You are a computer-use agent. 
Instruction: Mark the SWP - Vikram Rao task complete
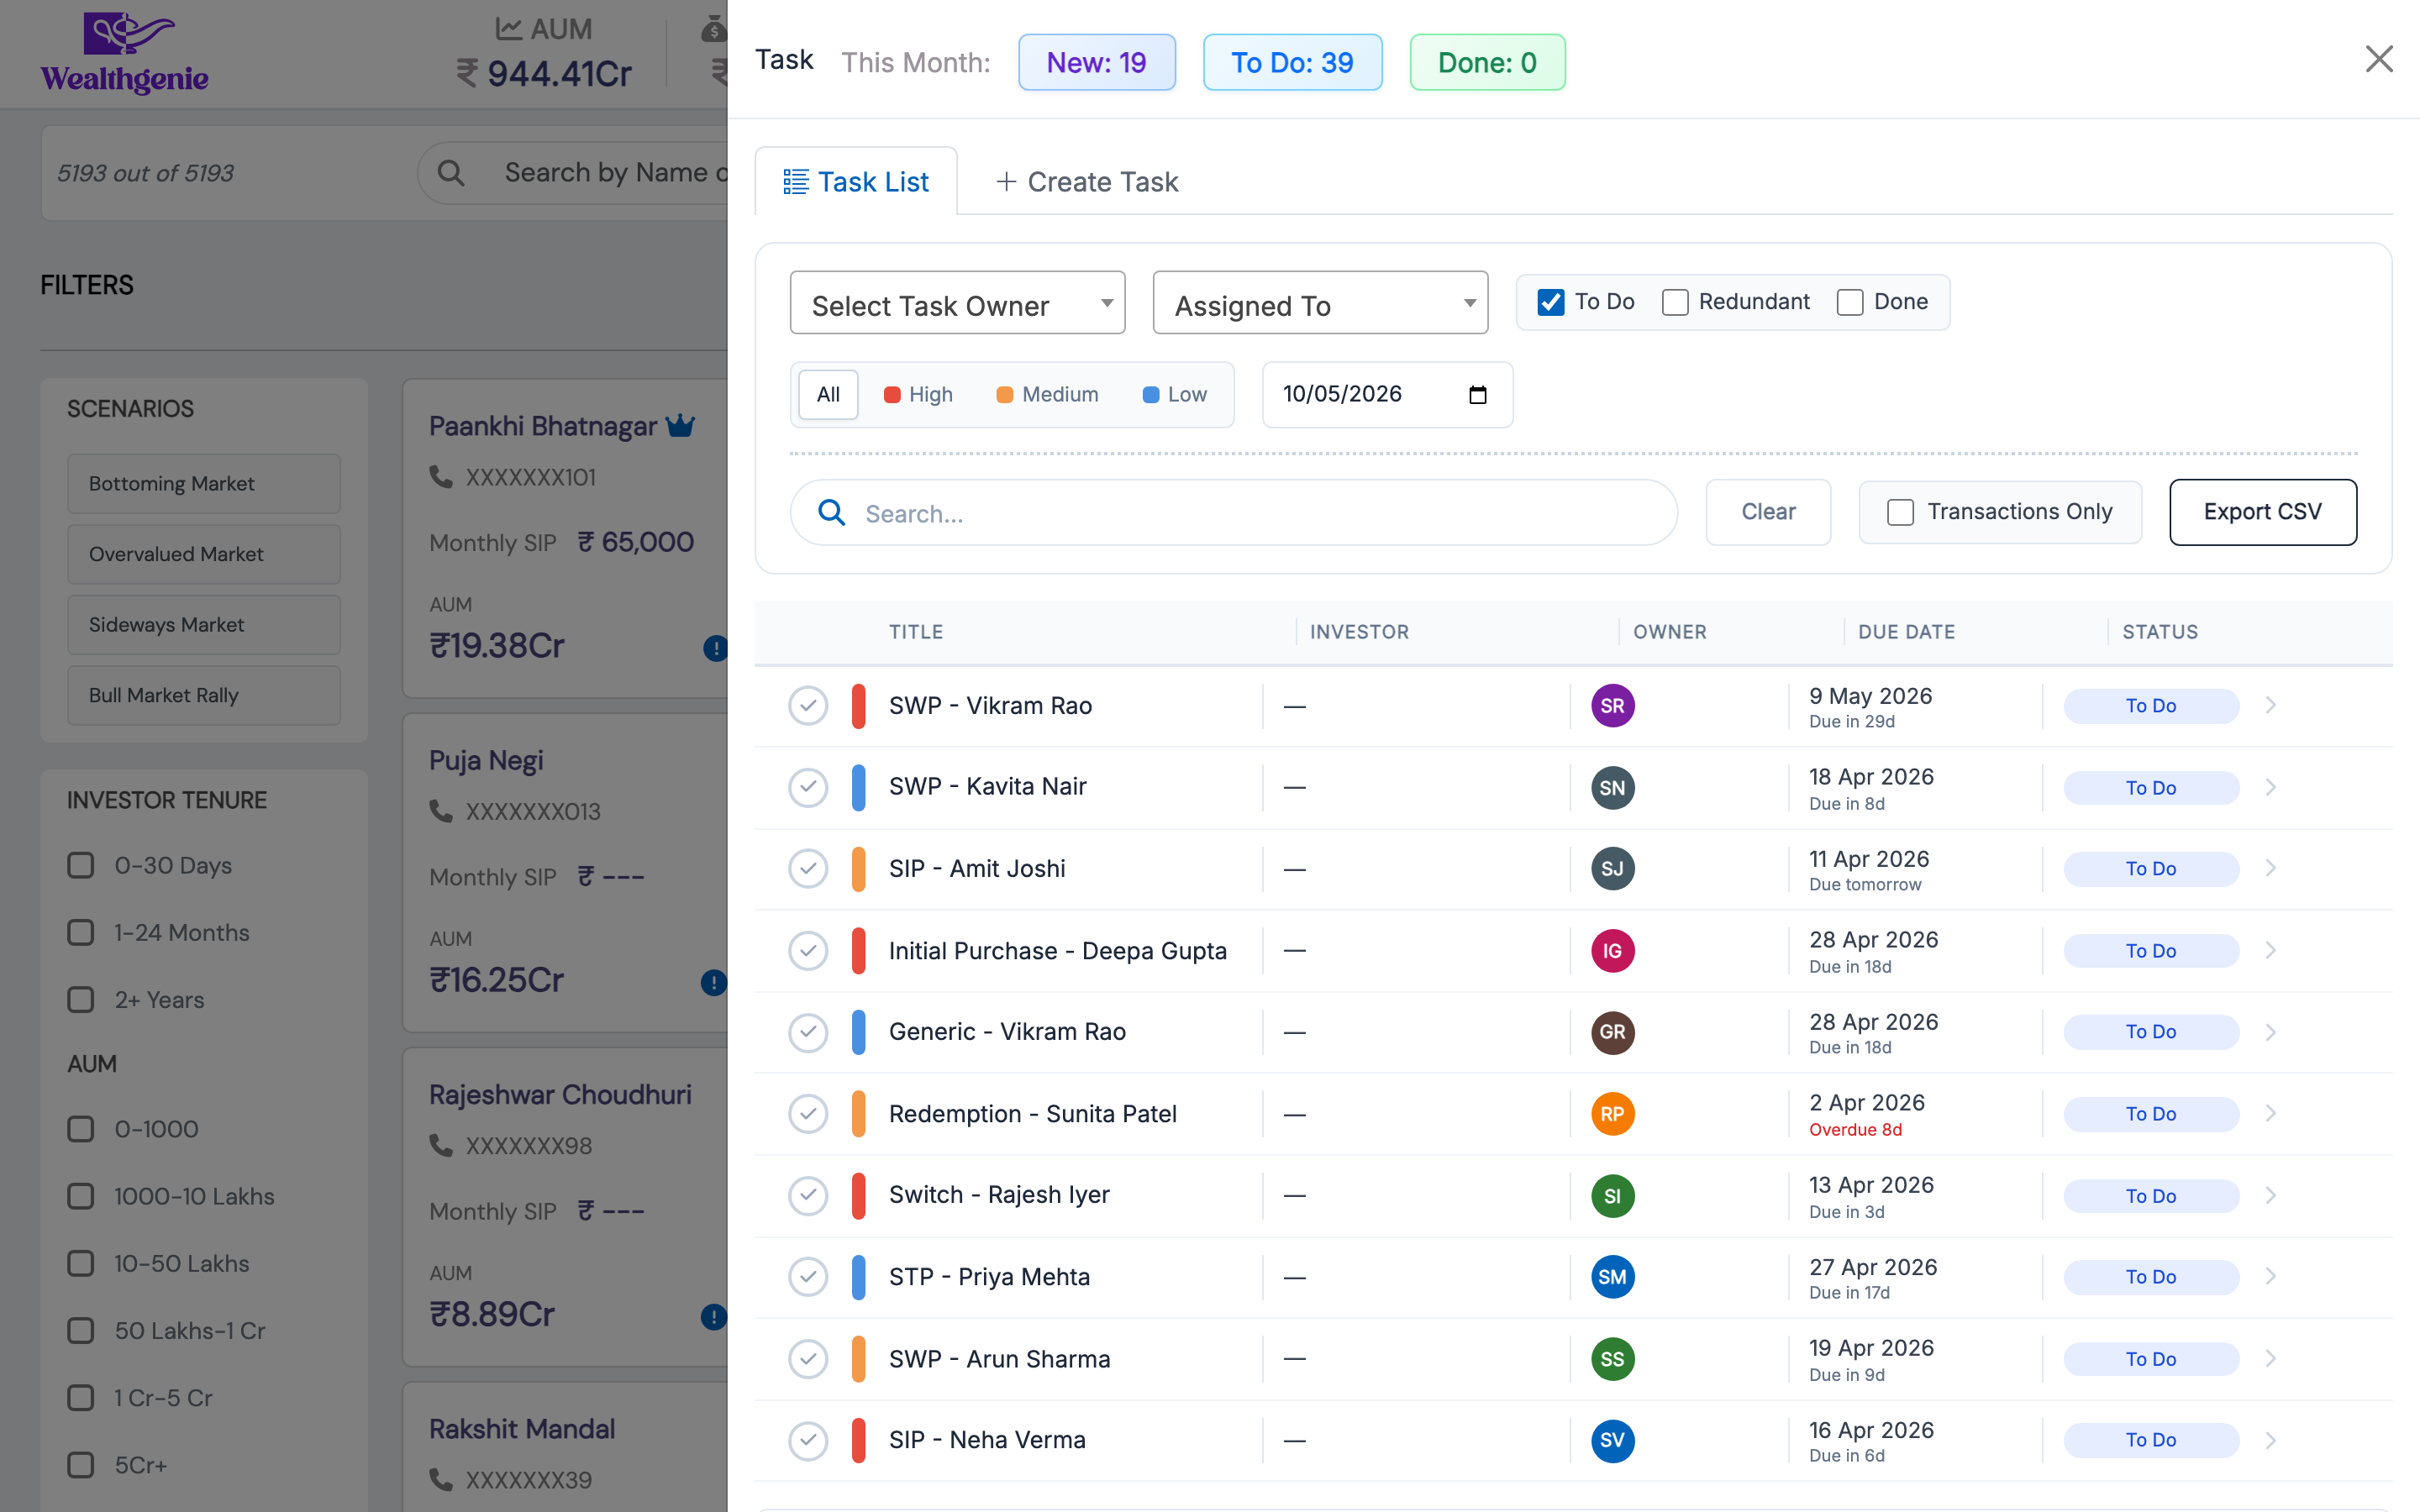click(808, 705)
